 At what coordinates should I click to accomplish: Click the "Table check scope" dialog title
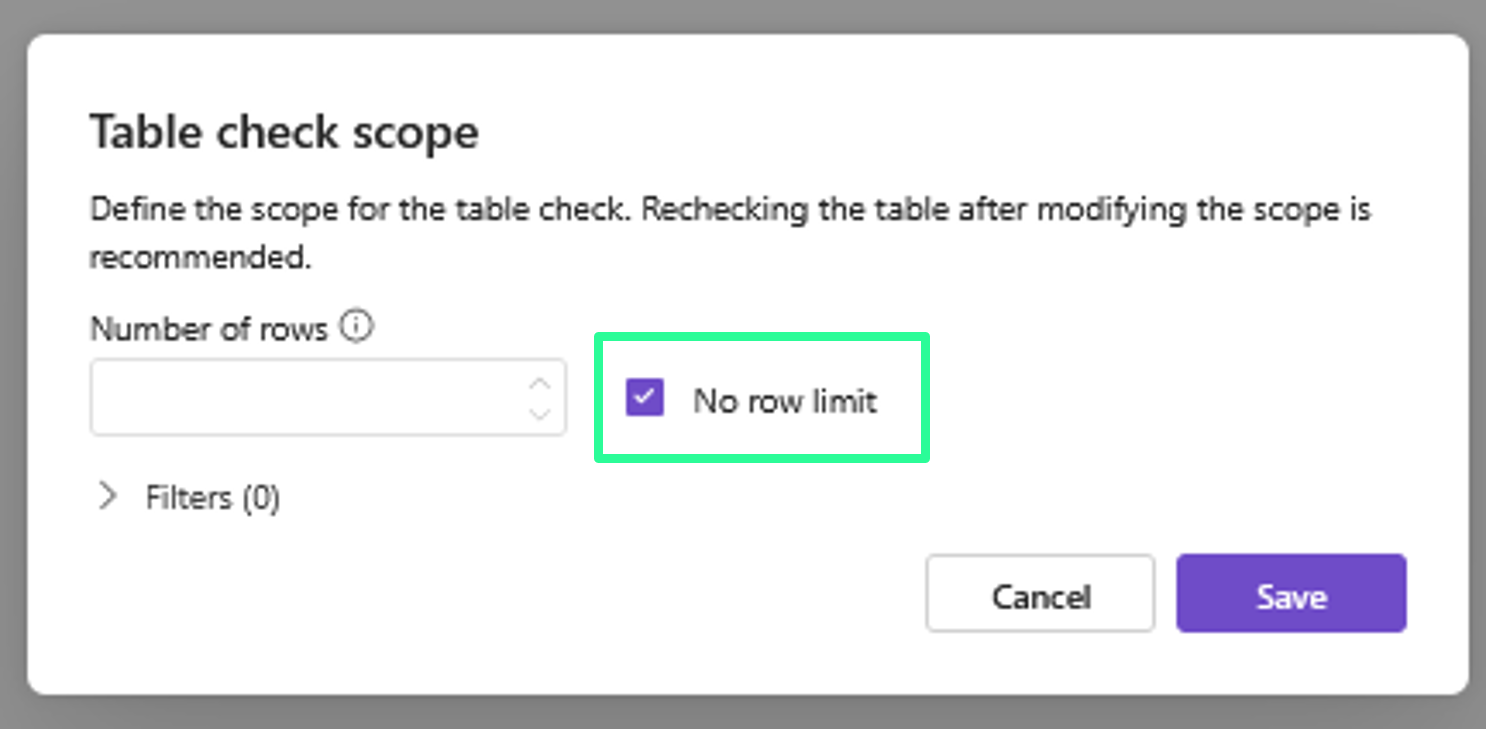[x=284, y=132]
